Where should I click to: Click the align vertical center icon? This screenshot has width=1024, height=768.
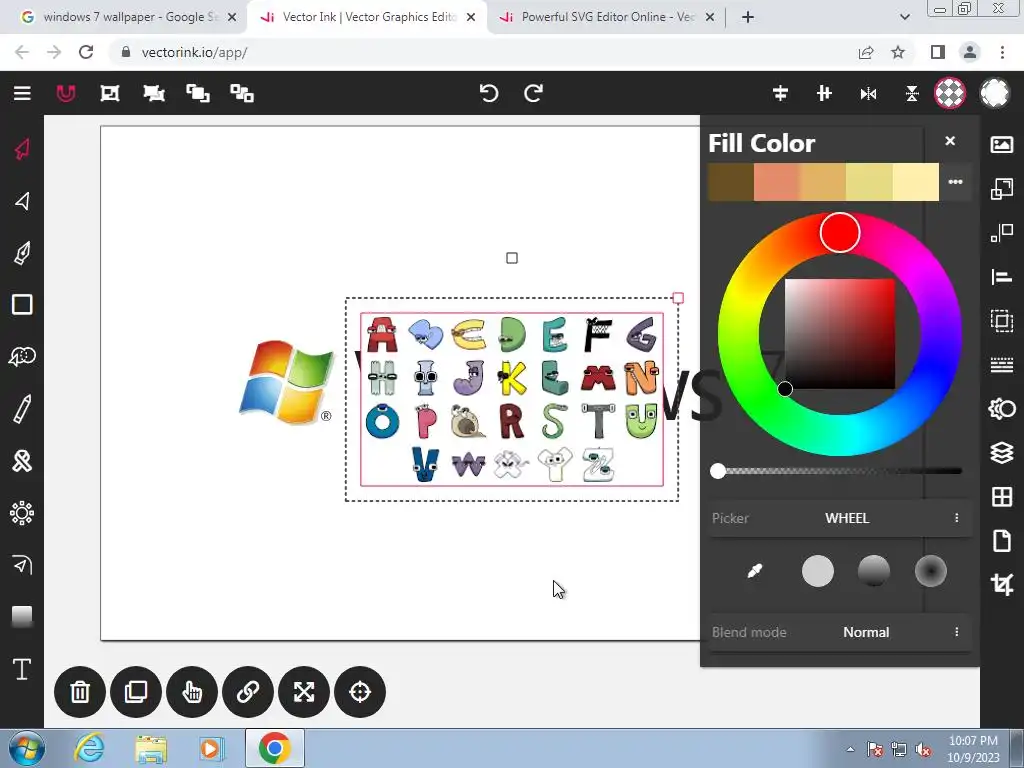(824, 93)
